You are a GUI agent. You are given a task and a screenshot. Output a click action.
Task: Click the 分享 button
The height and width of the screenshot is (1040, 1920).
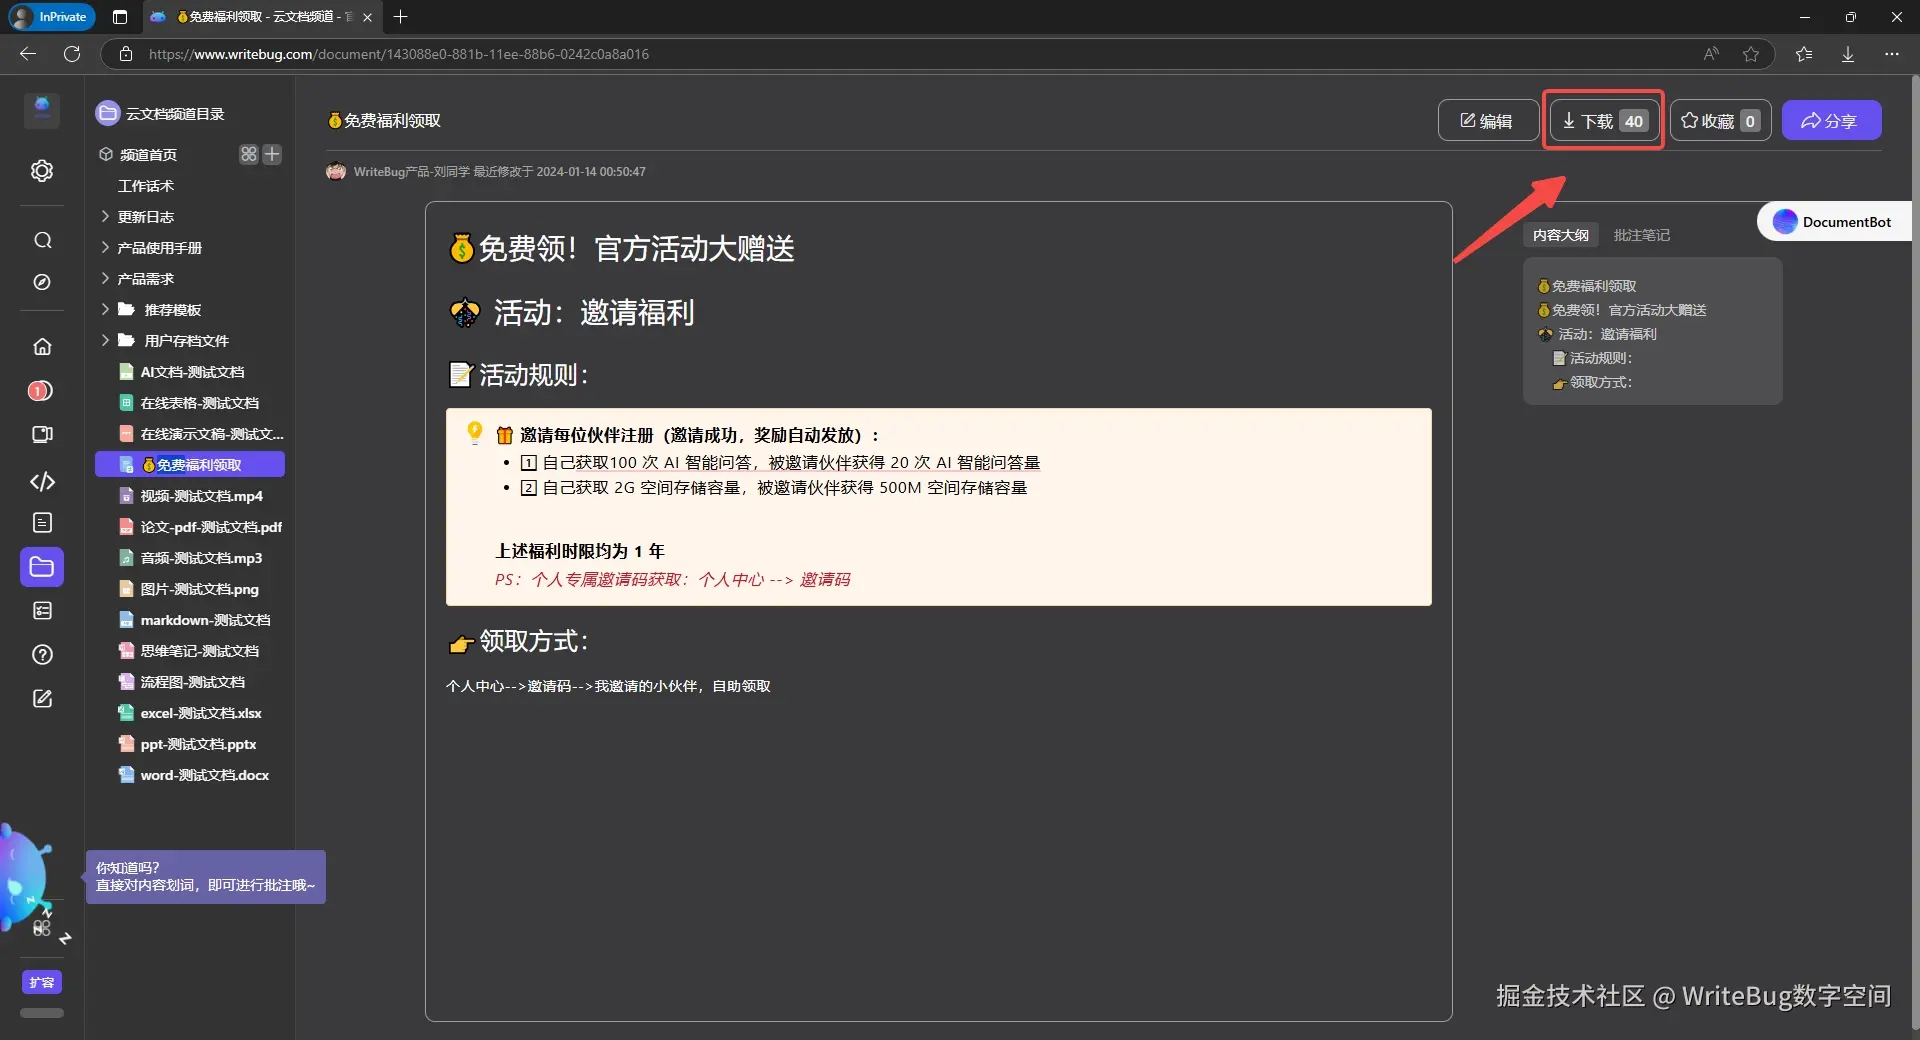(x=1830, y=120)
